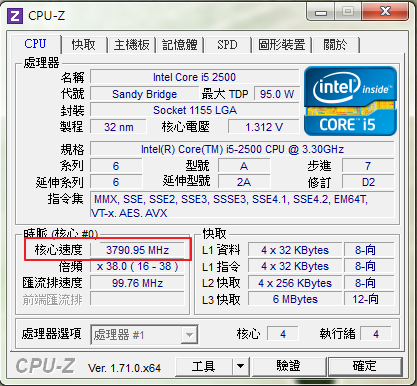
Task: Open the 主機板 tab
Action: (x=132, y=45)
